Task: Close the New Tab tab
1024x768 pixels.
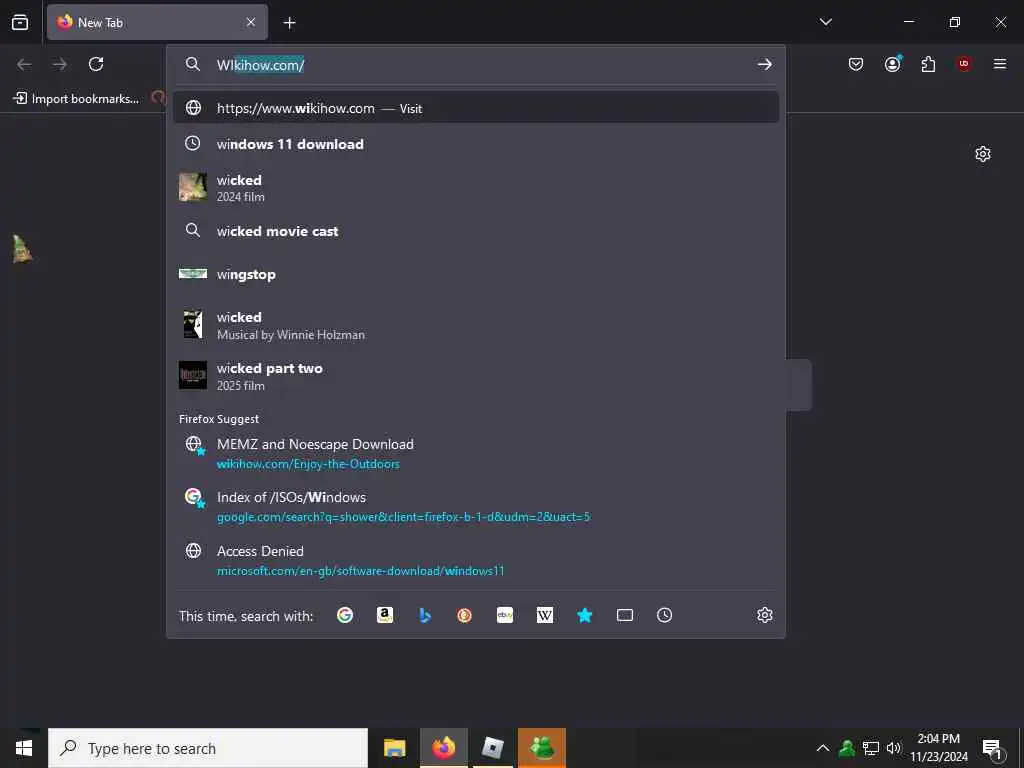Action: (x=251, y=22)
